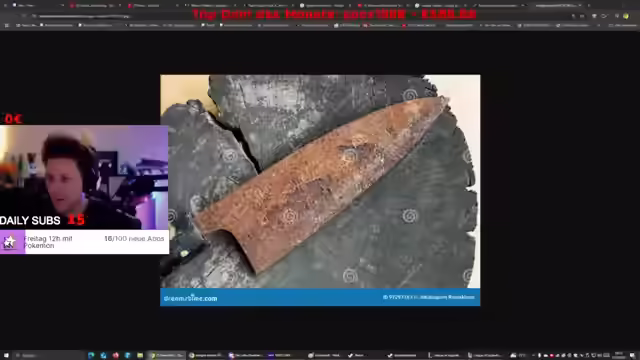Select the highlighted active browser taskbar button

tap(167, 356)
